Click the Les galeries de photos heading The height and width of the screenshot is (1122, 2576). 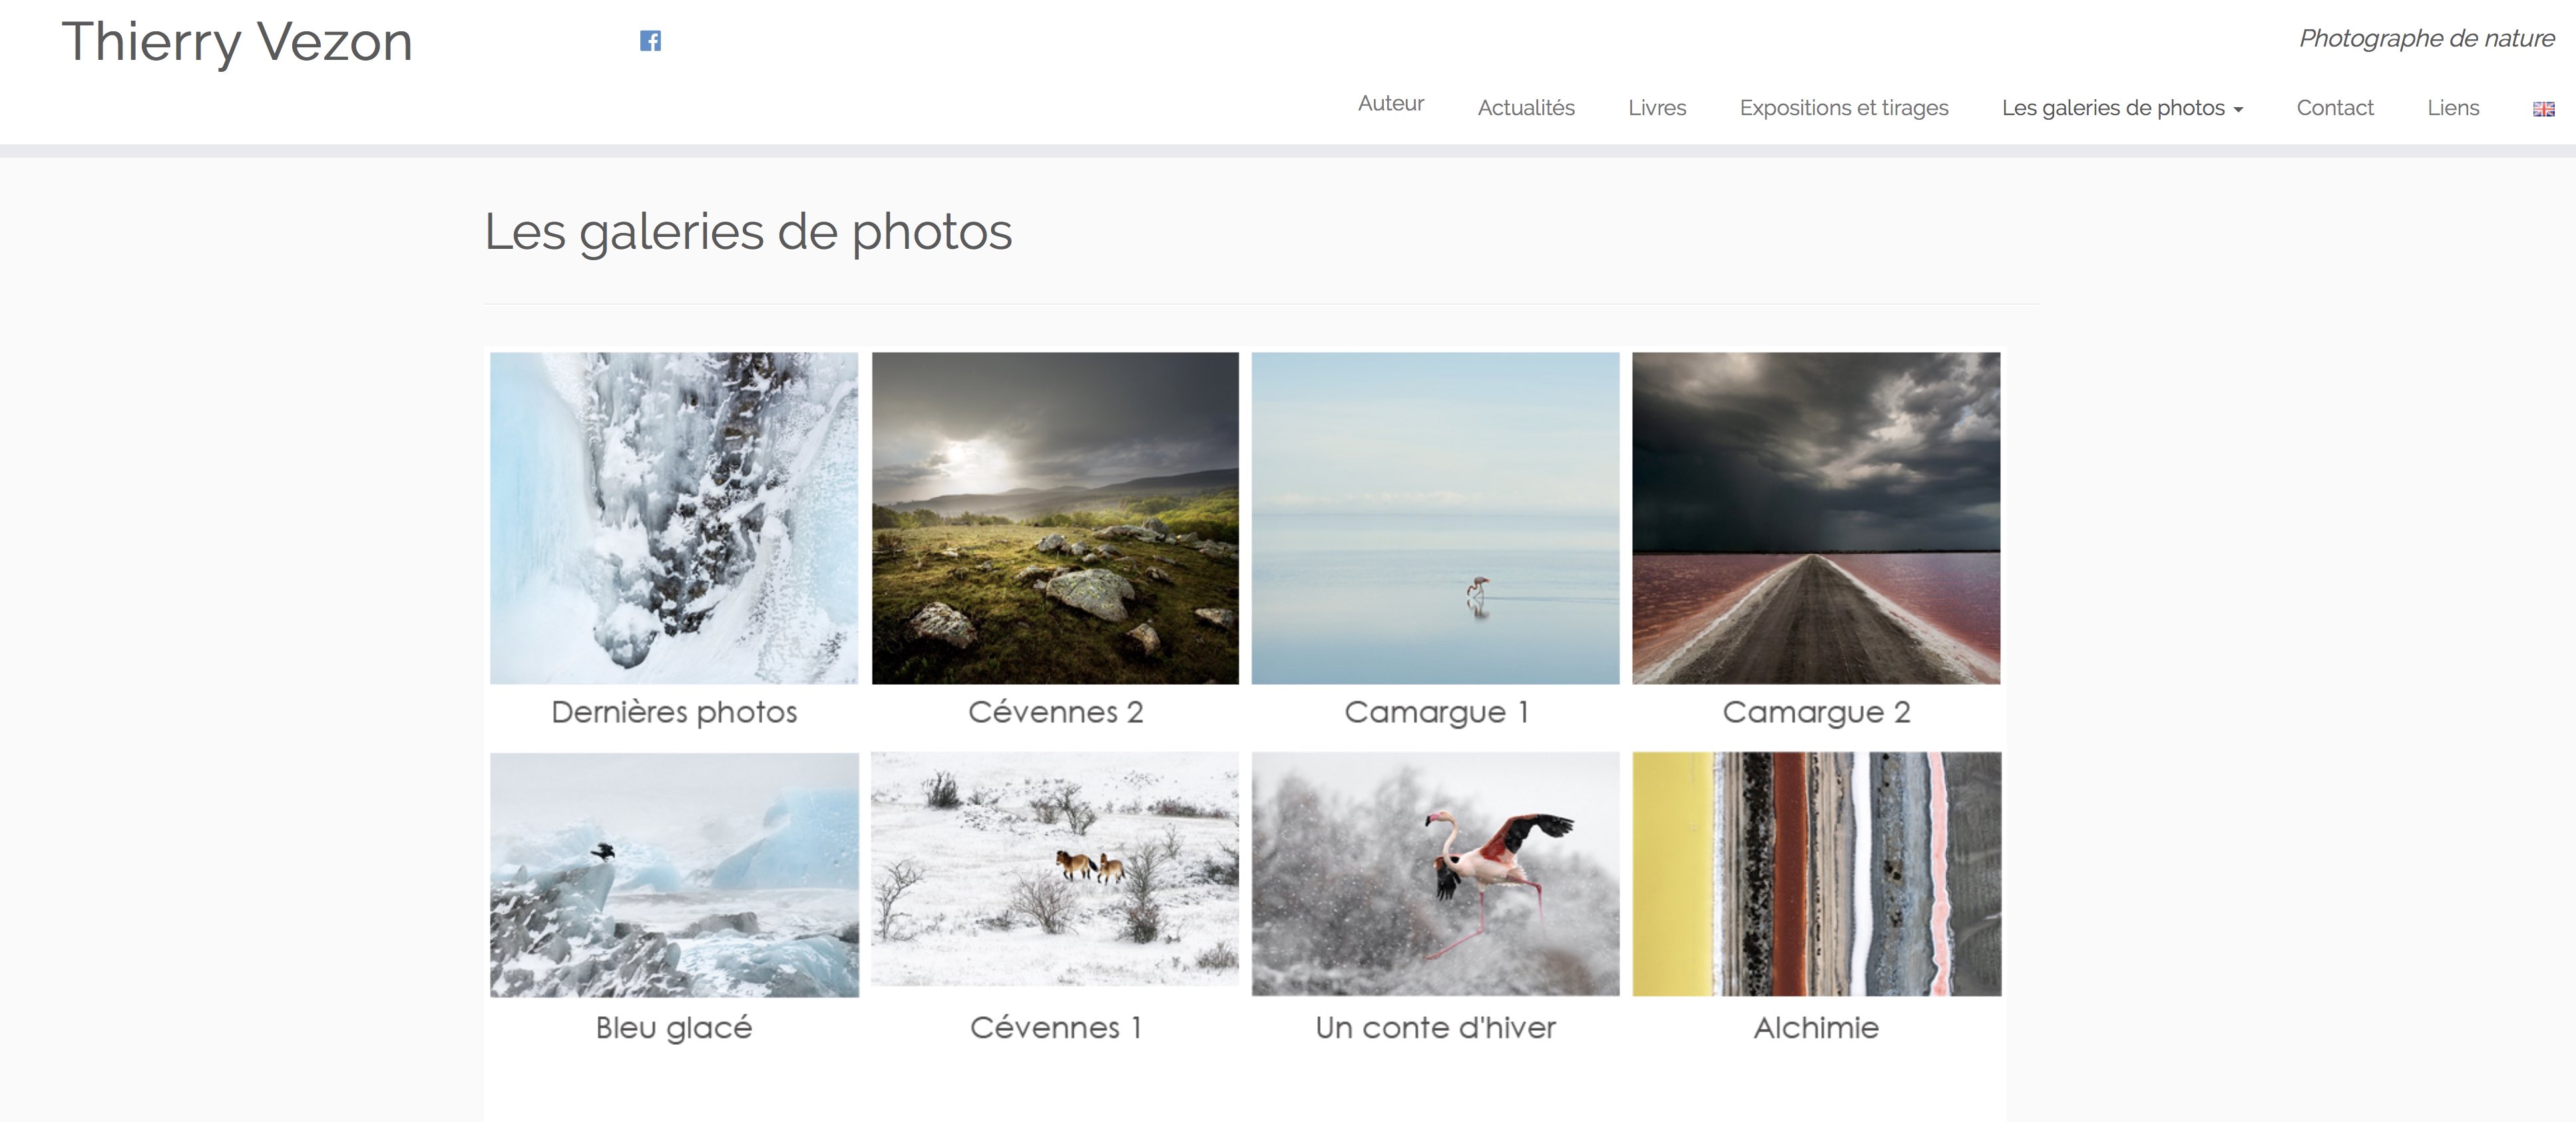748,233
